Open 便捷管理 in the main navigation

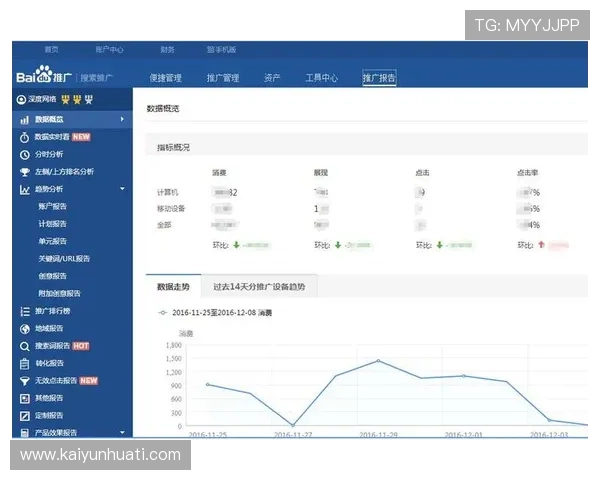166,78
